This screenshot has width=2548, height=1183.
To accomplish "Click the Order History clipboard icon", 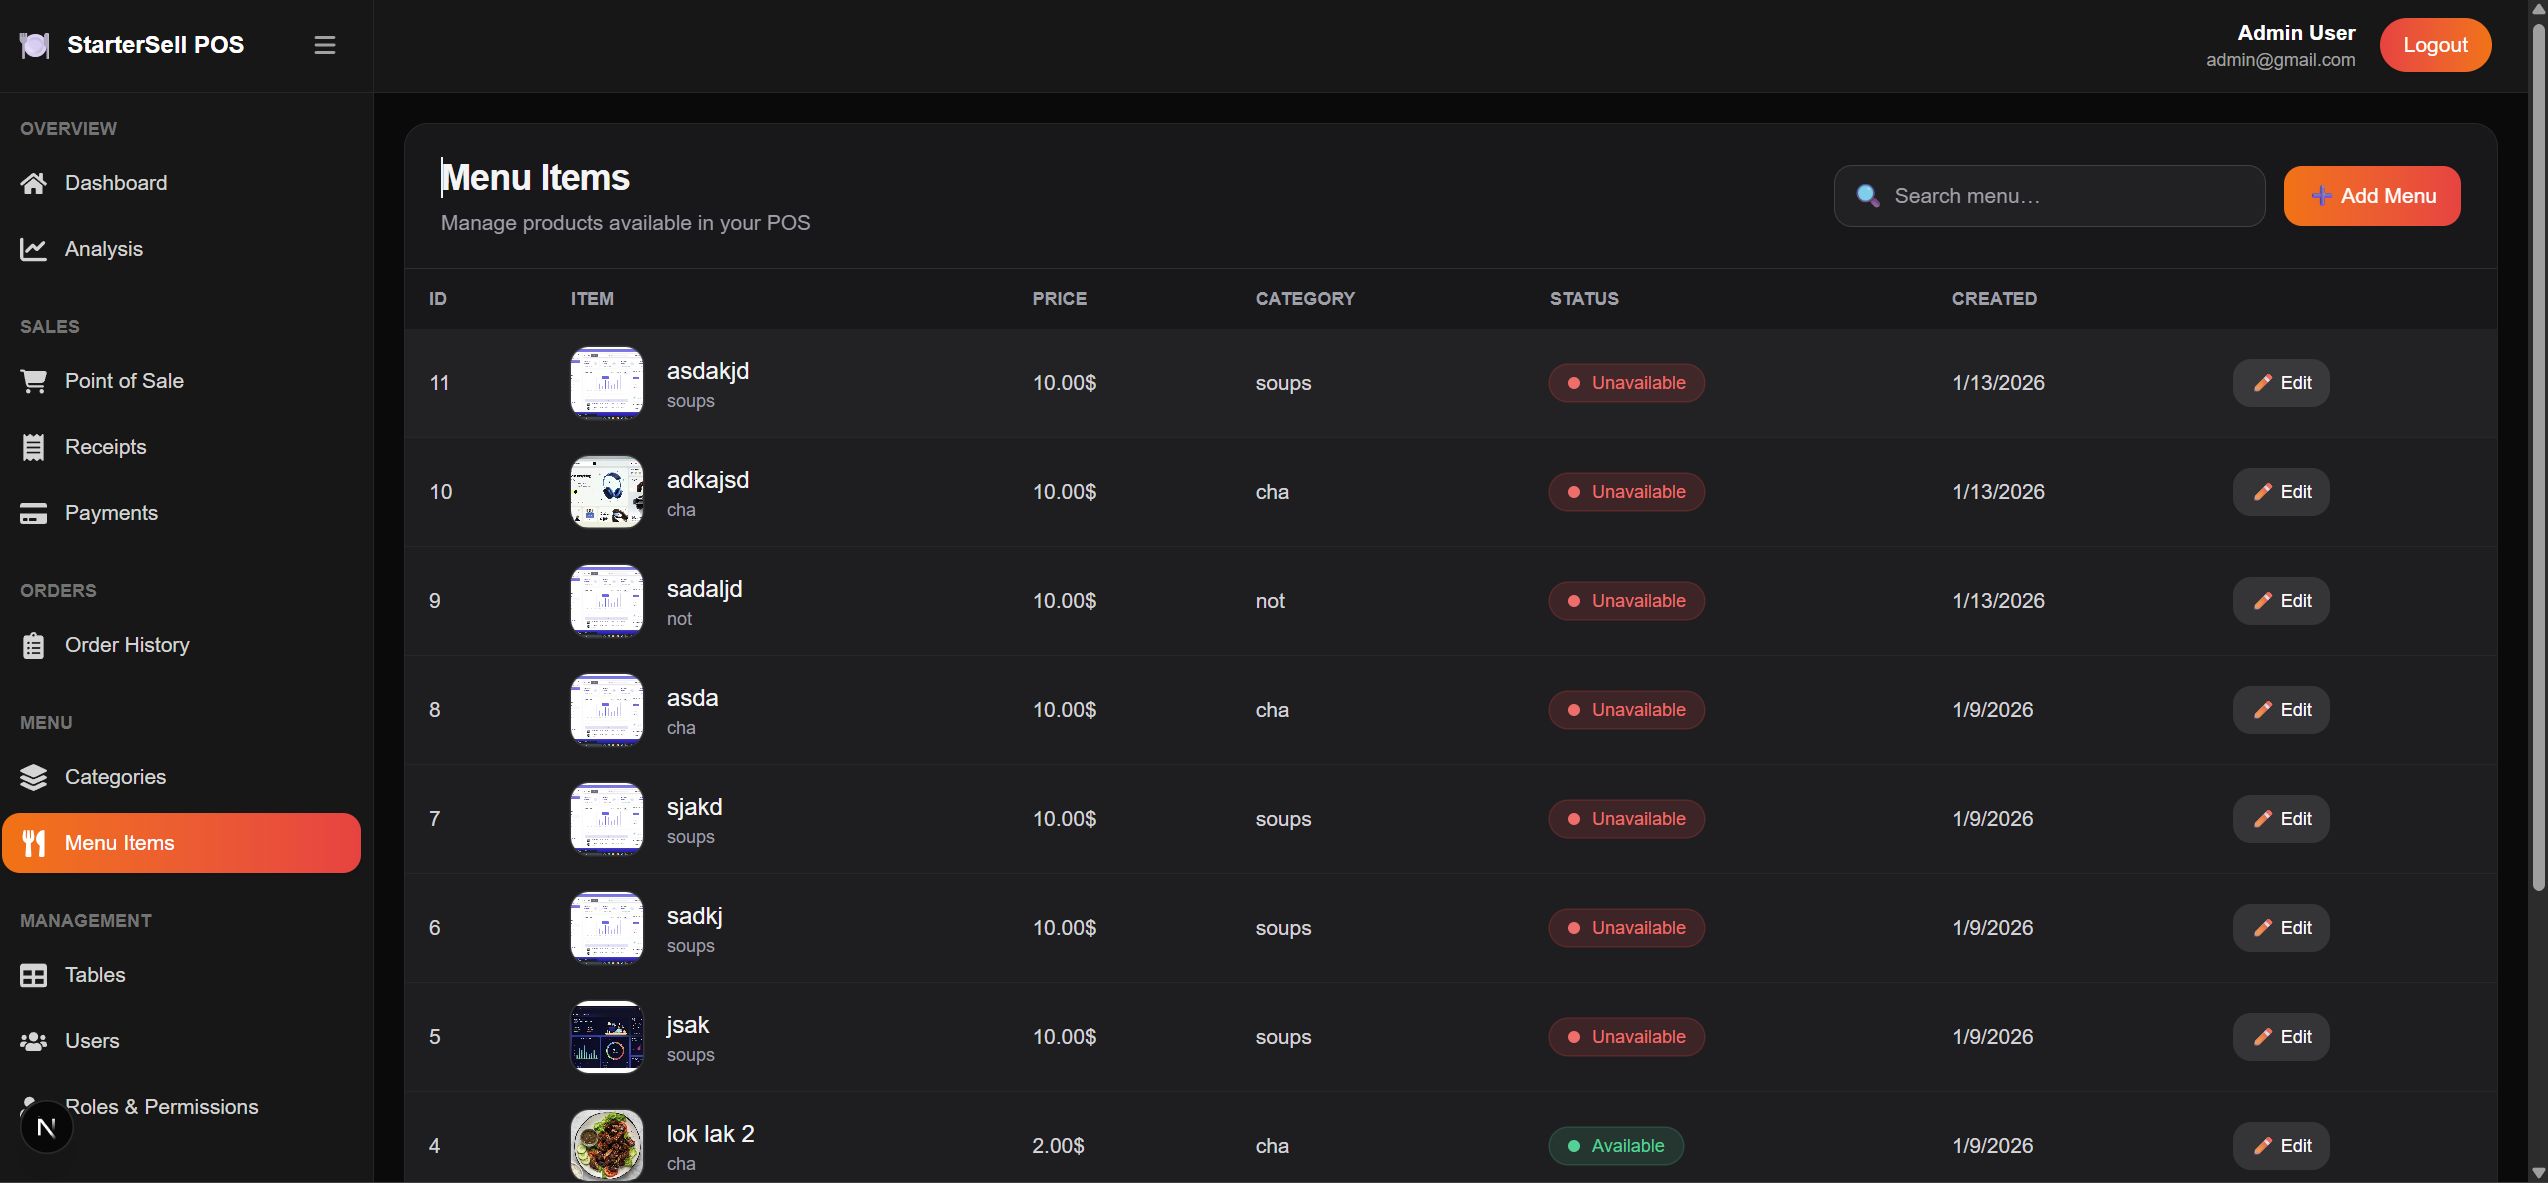I will (33, 645).
